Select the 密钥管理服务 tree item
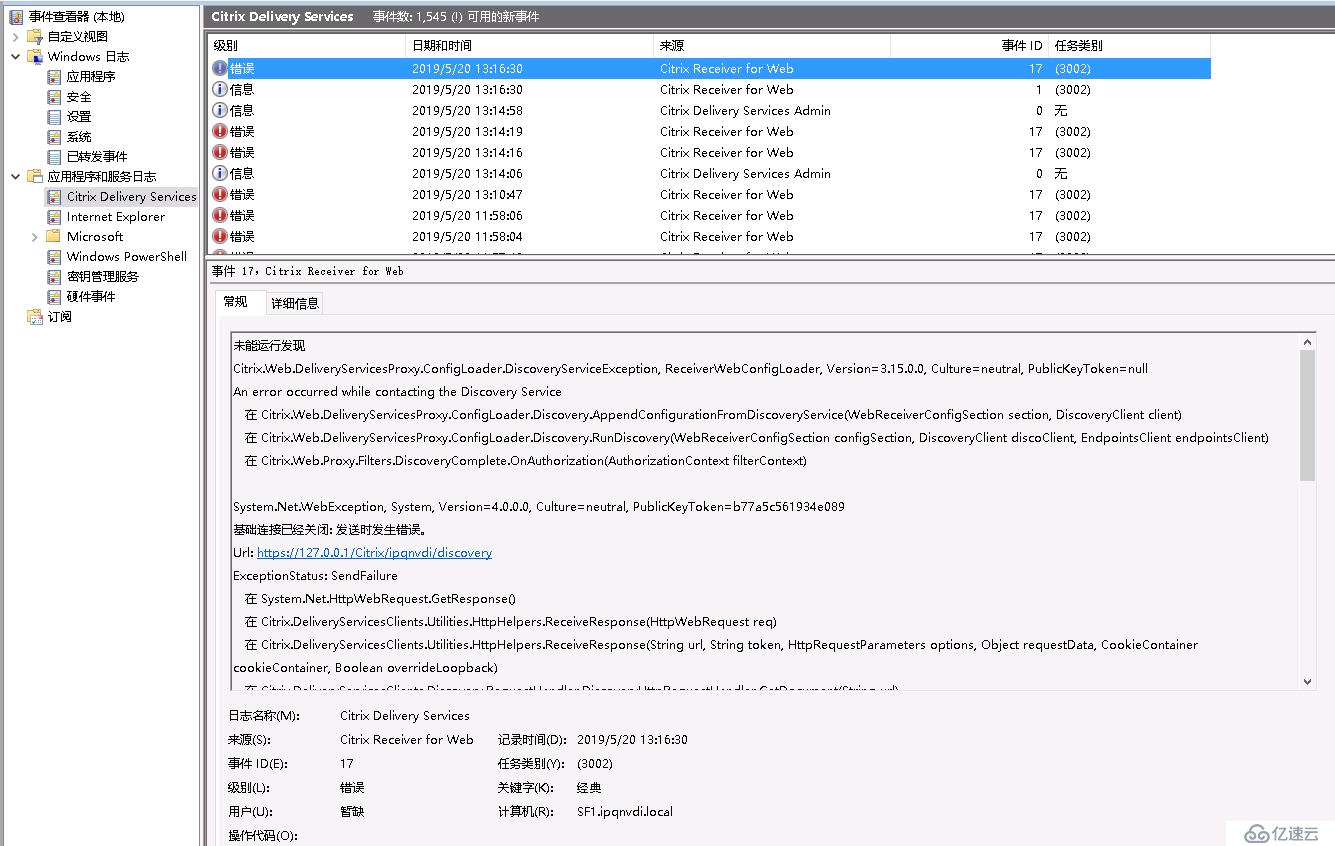 click(103, 277)
